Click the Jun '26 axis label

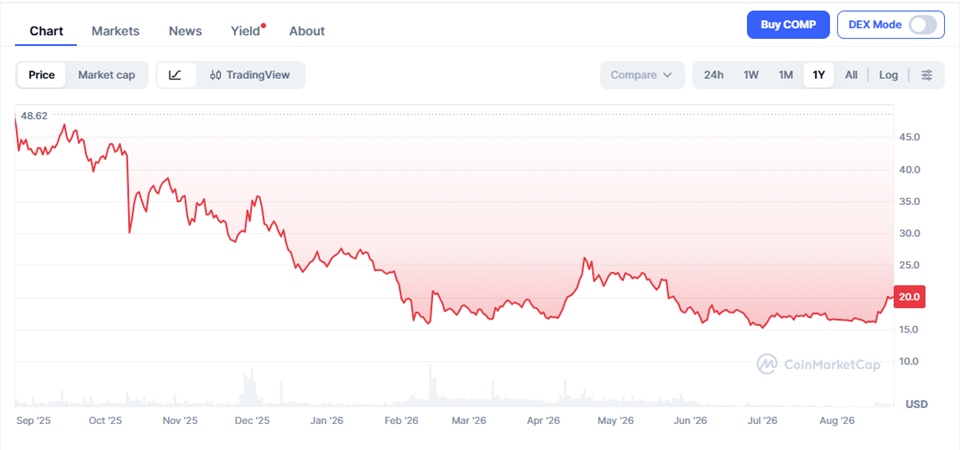pyautogui.click(x=690, y=421)
